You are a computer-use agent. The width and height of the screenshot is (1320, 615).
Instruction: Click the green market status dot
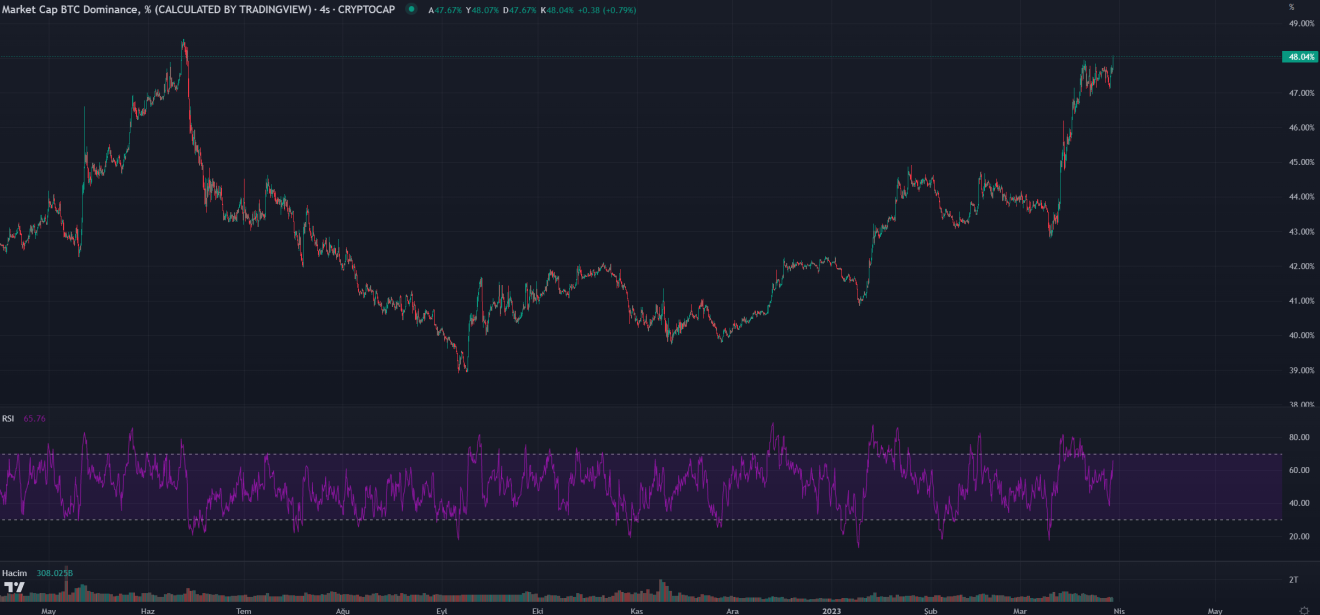click(x=412, y=10)
